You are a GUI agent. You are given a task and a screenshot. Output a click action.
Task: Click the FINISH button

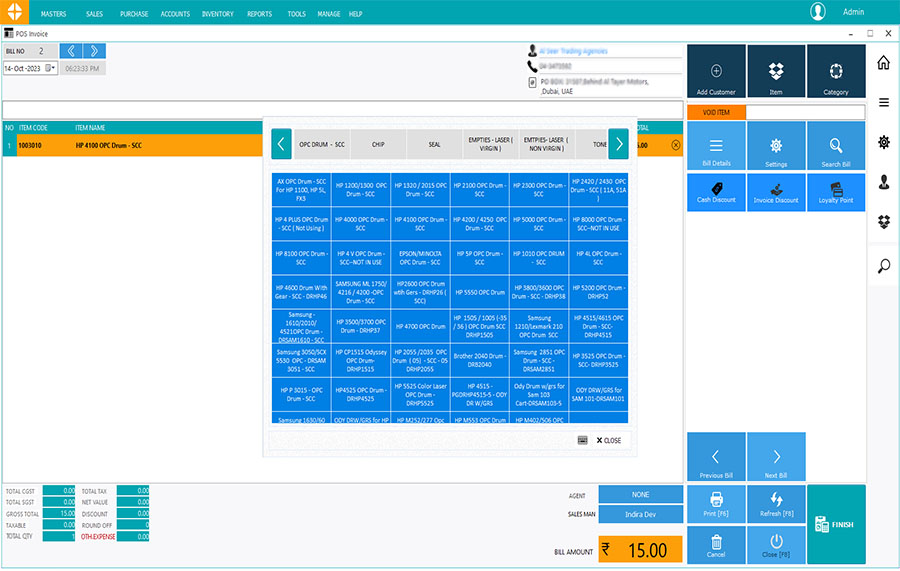coord(836,525)
